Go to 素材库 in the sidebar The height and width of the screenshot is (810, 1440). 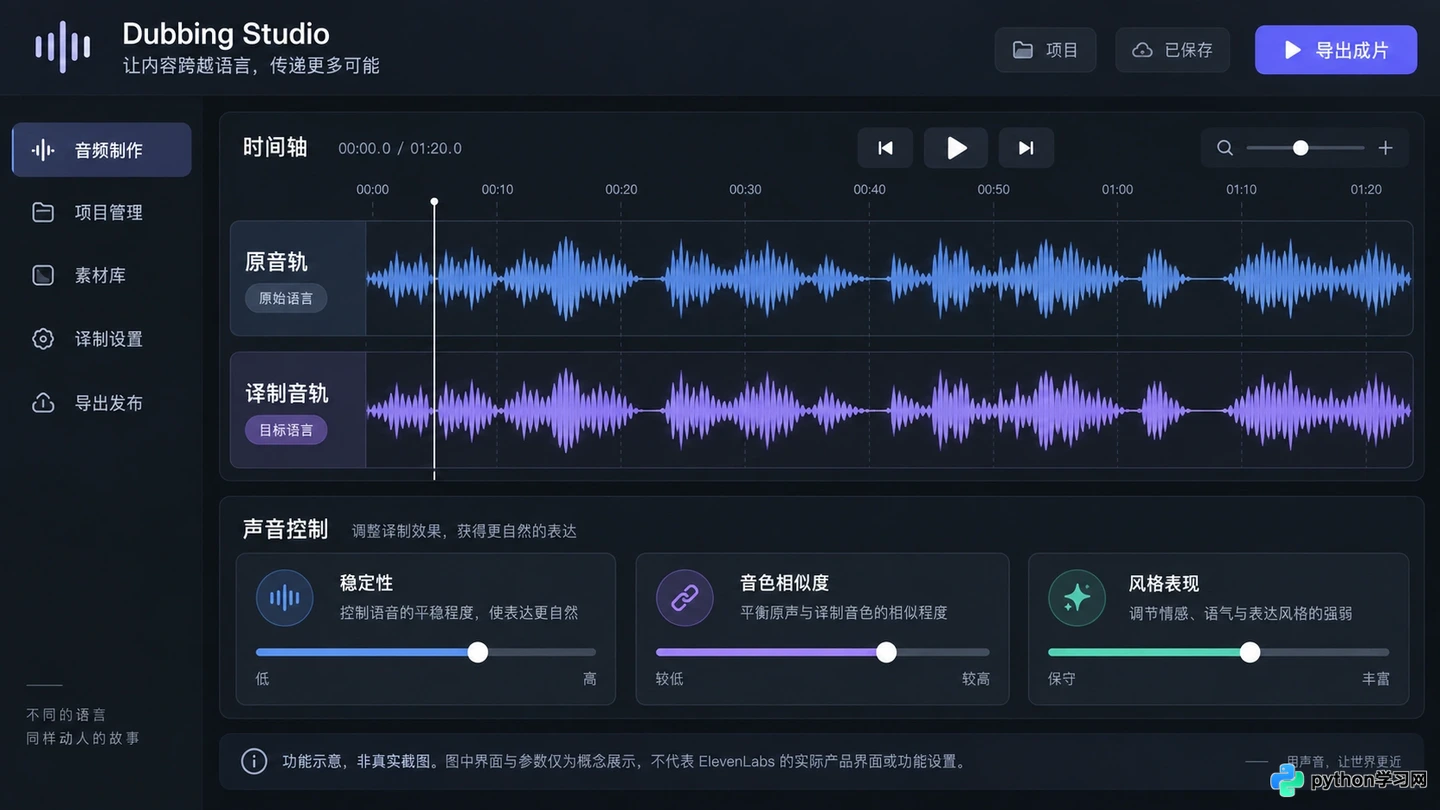coord(101,275)
